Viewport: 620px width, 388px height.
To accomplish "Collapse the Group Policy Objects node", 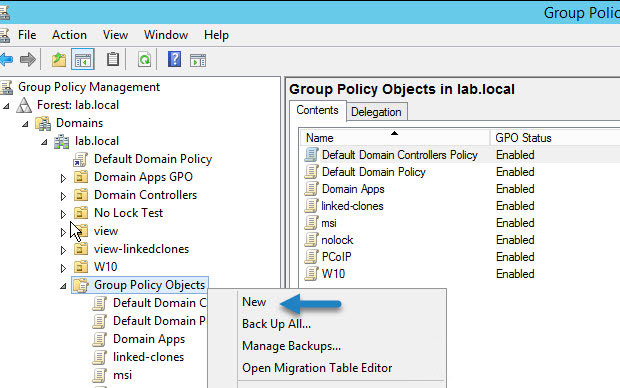I will (63, 286).
